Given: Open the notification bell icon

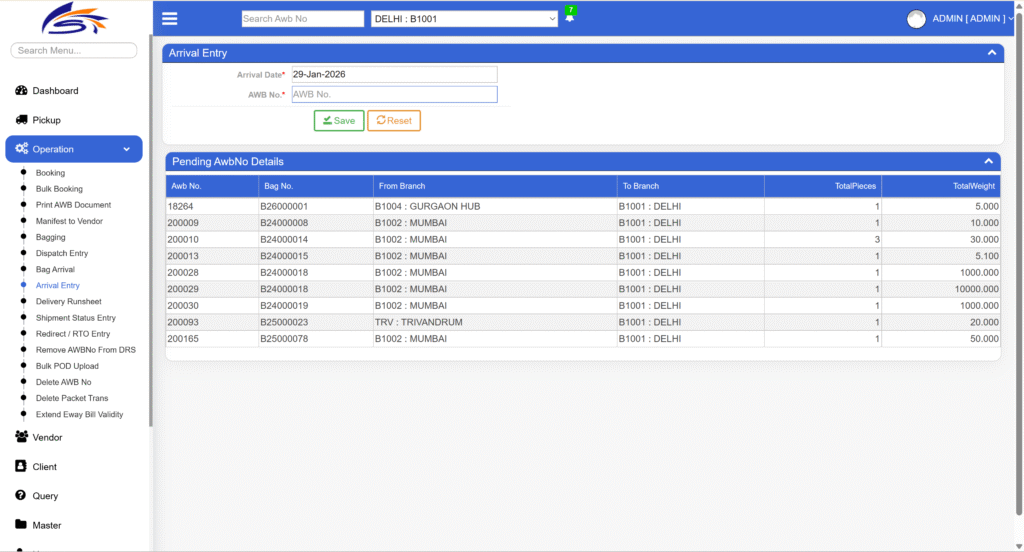Looking at the screenshot, I should coord(570,18).
